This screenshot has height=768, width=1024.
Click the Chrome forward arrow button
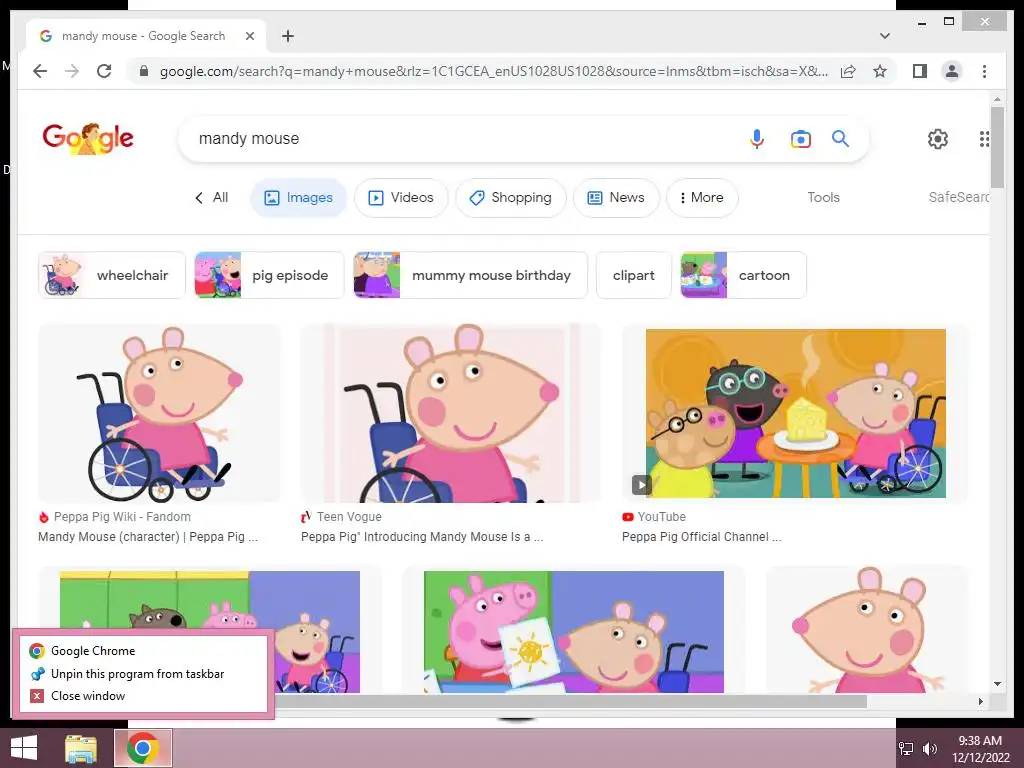pos(72,71)
